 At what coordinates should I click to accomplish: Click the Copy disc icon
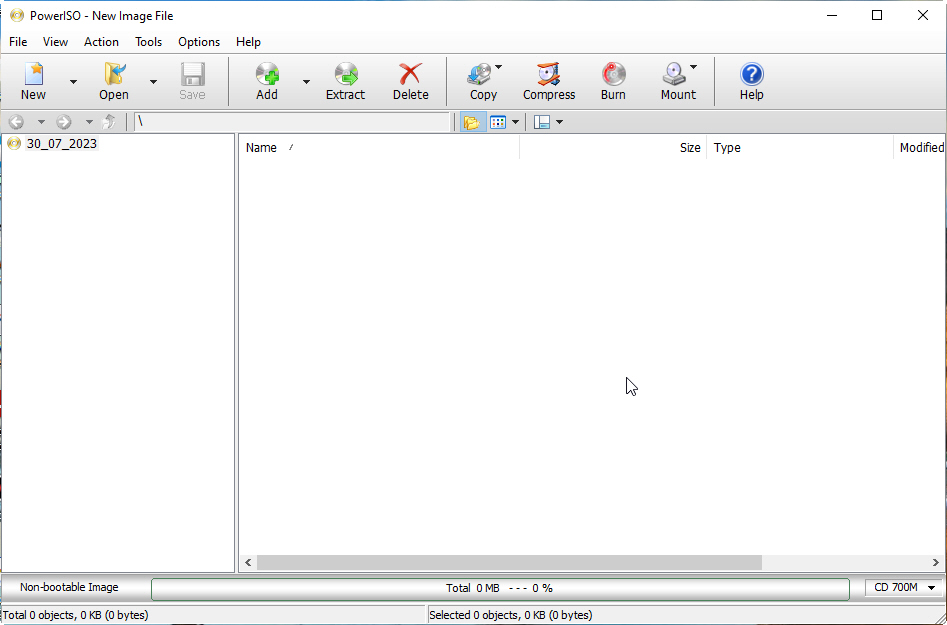click(x=480, y=74)
